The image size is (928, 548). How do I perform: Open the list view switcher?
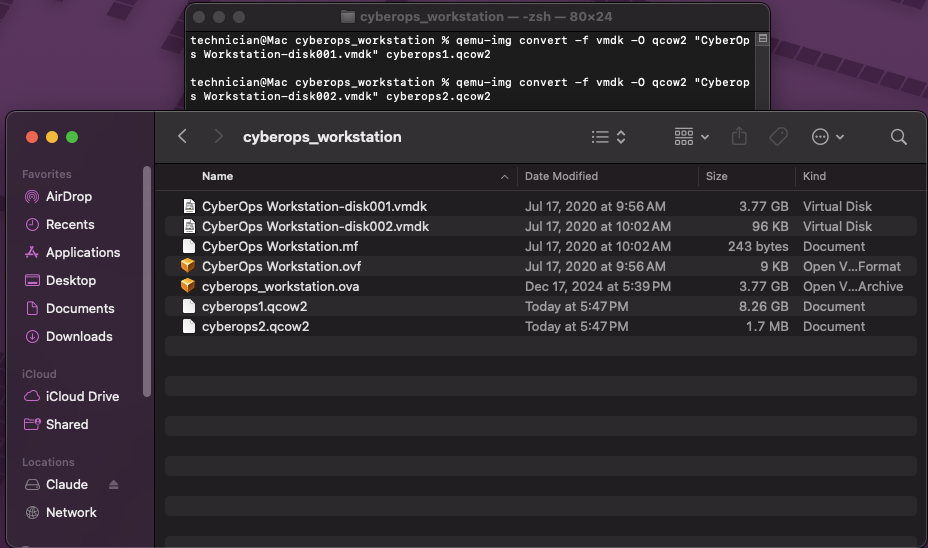[608, 137]
